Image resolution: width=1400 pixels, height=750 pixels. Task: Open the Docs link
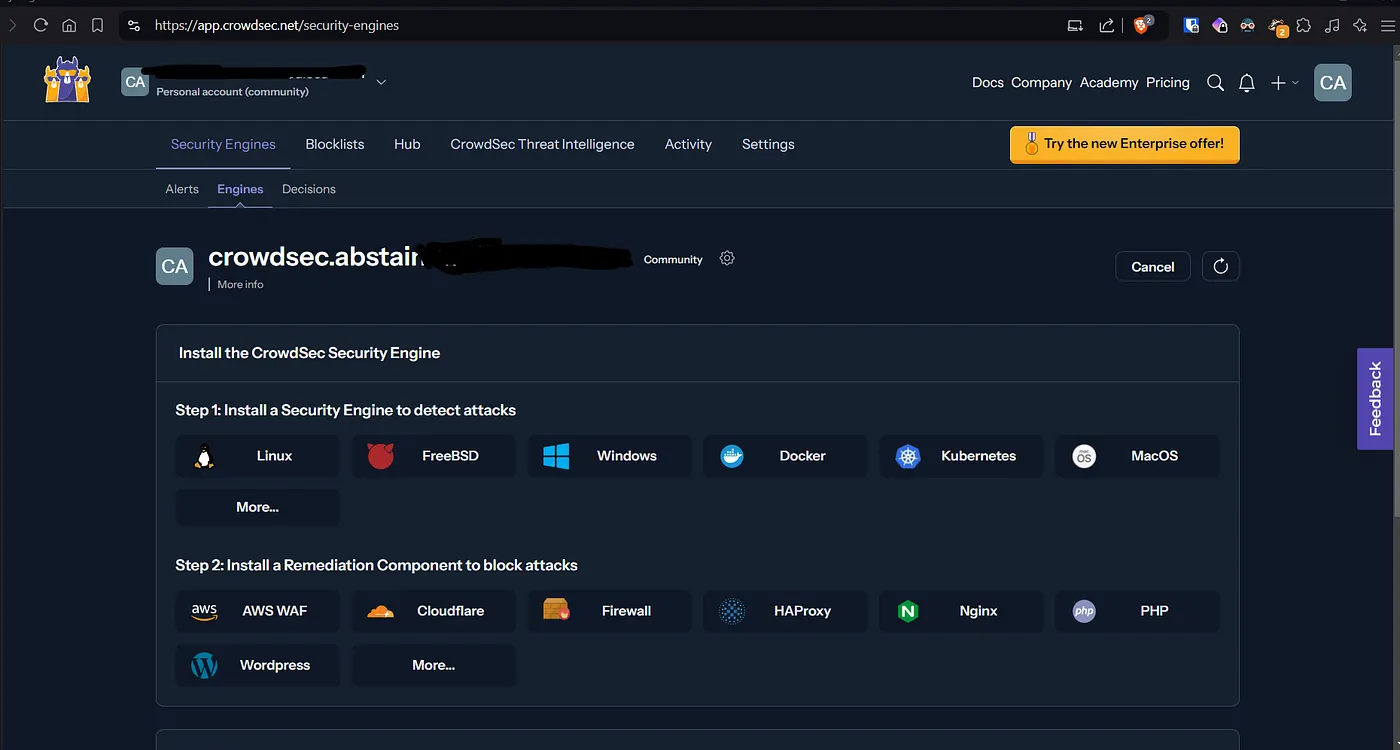tap(988, 83)
